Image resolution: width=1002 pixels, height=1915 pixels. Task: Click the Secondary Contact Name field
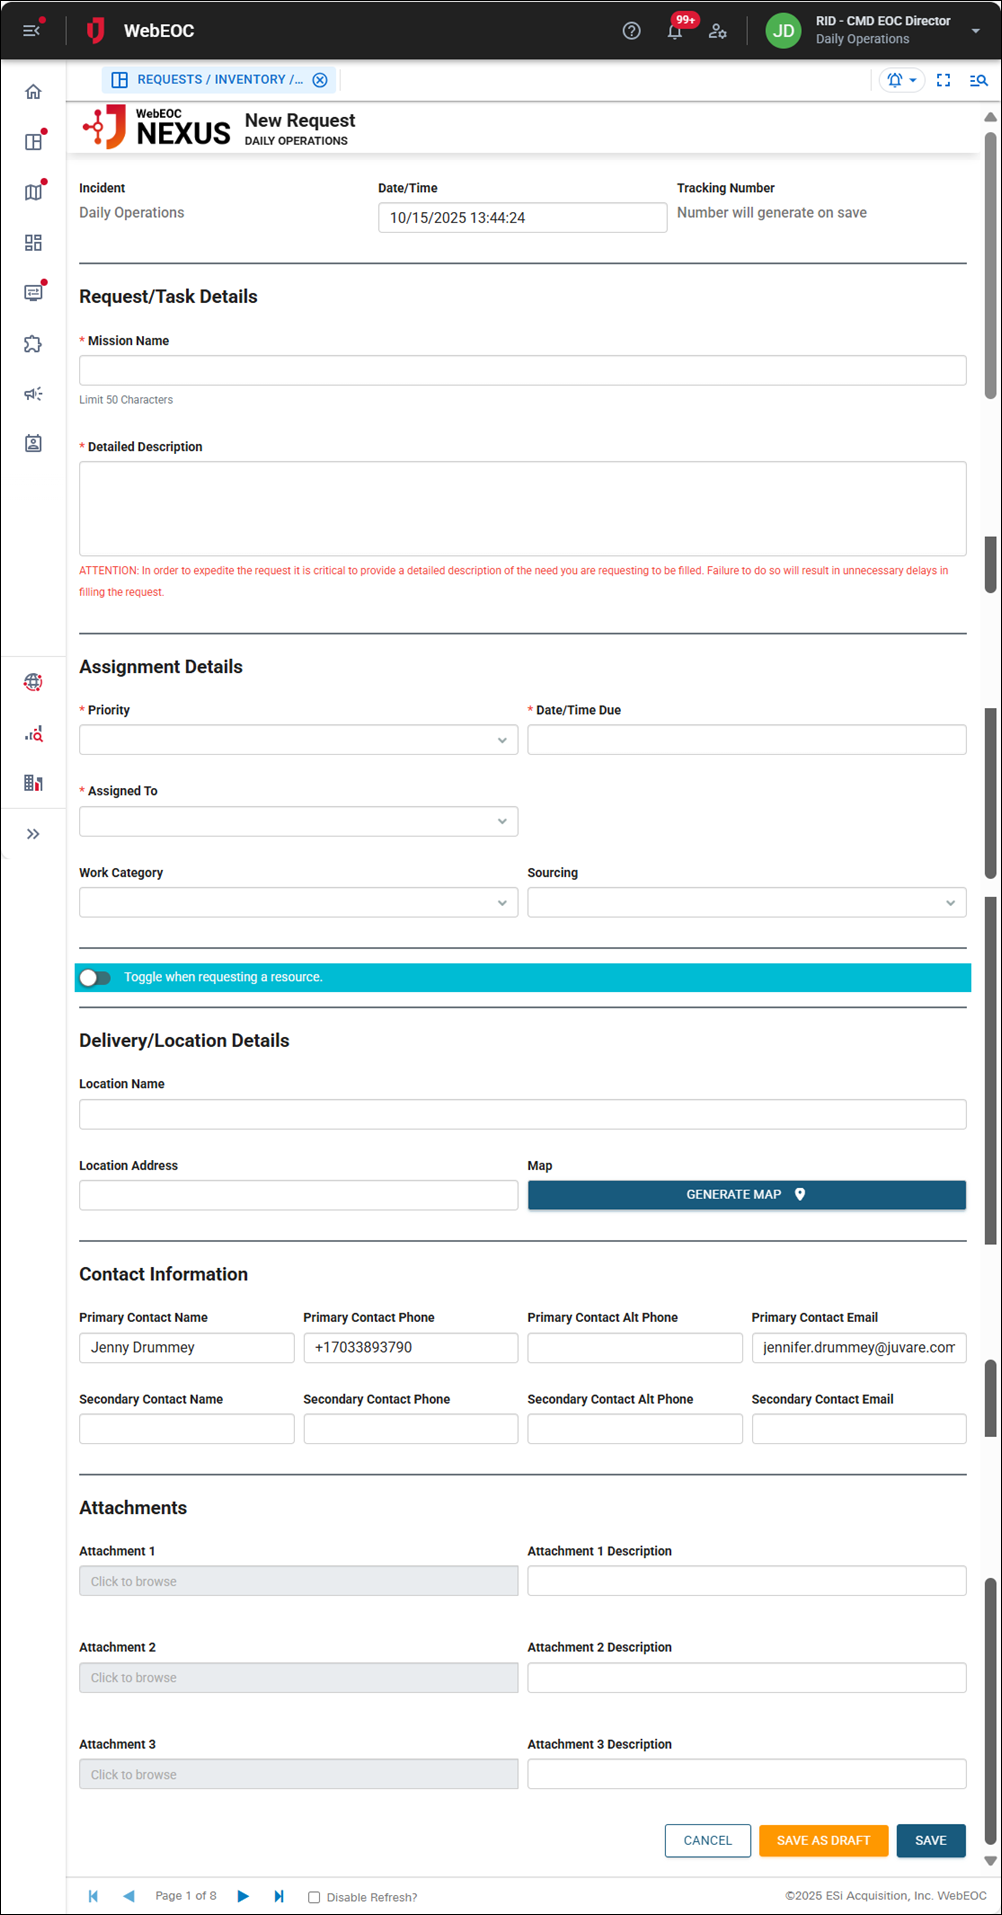coord(187,1429)
